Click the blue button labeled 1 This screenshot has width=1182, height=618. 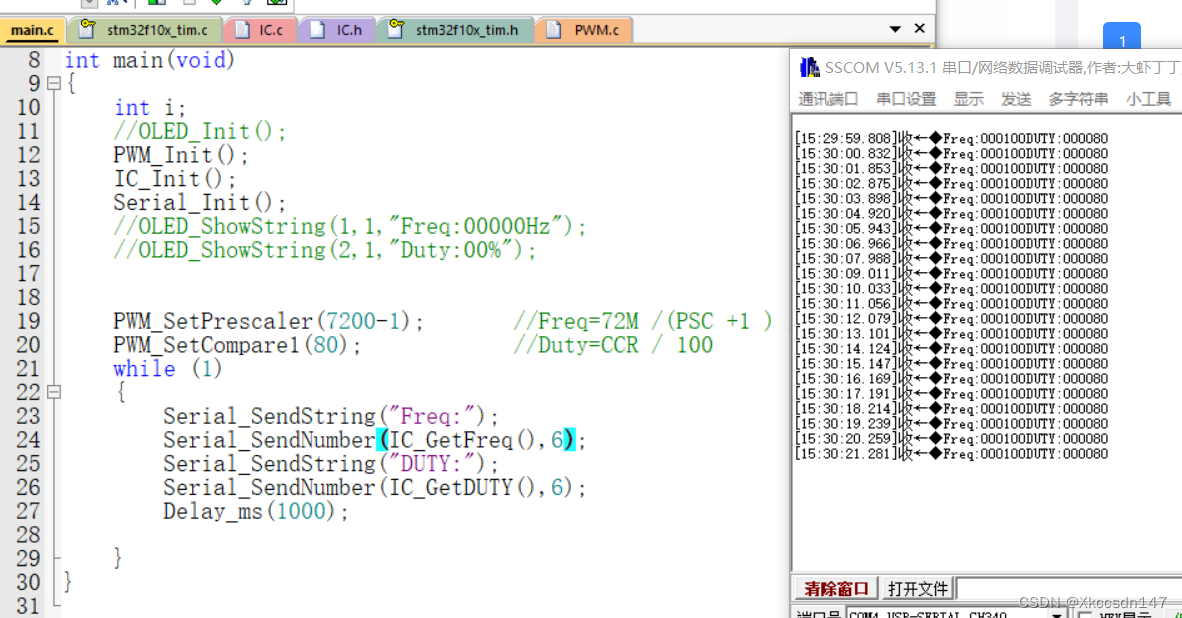point(1122,36)
